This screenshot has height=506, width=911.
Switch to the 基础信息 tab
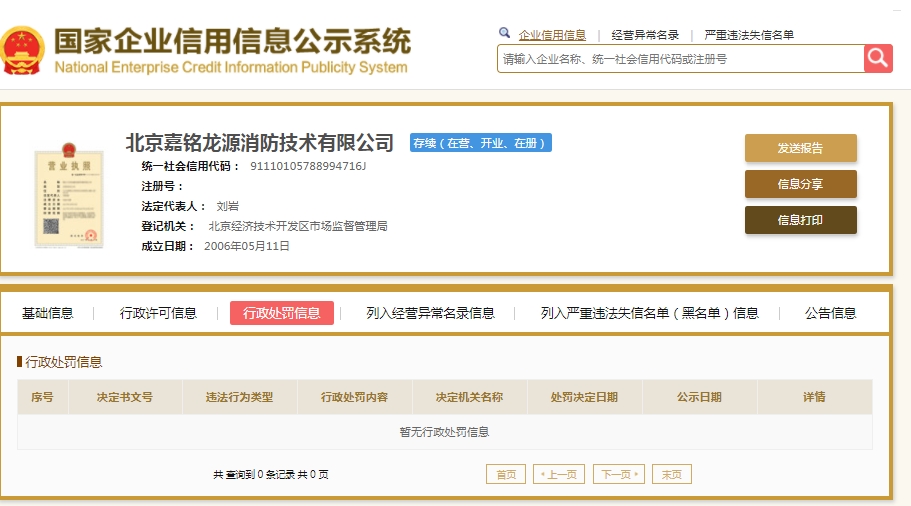pos(48,313)
